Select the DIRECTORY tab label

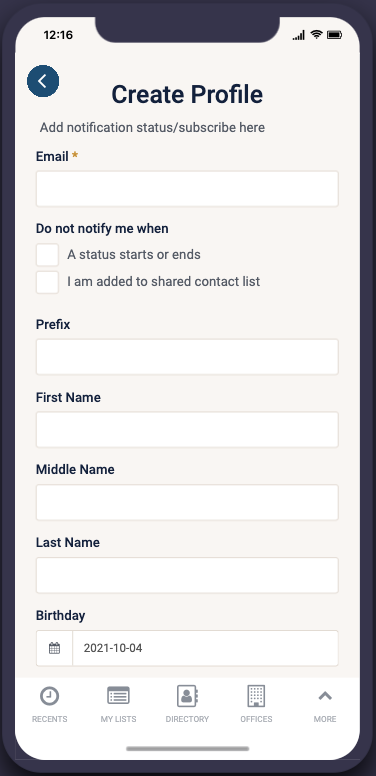pyautogui.click(x=187, y=719)
